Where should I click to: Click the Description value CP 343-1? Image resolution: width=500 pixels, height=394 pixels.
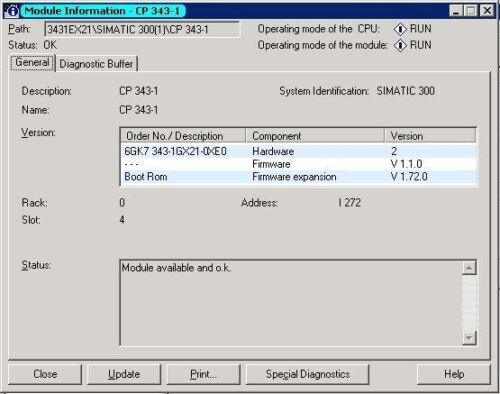point(139,91)
